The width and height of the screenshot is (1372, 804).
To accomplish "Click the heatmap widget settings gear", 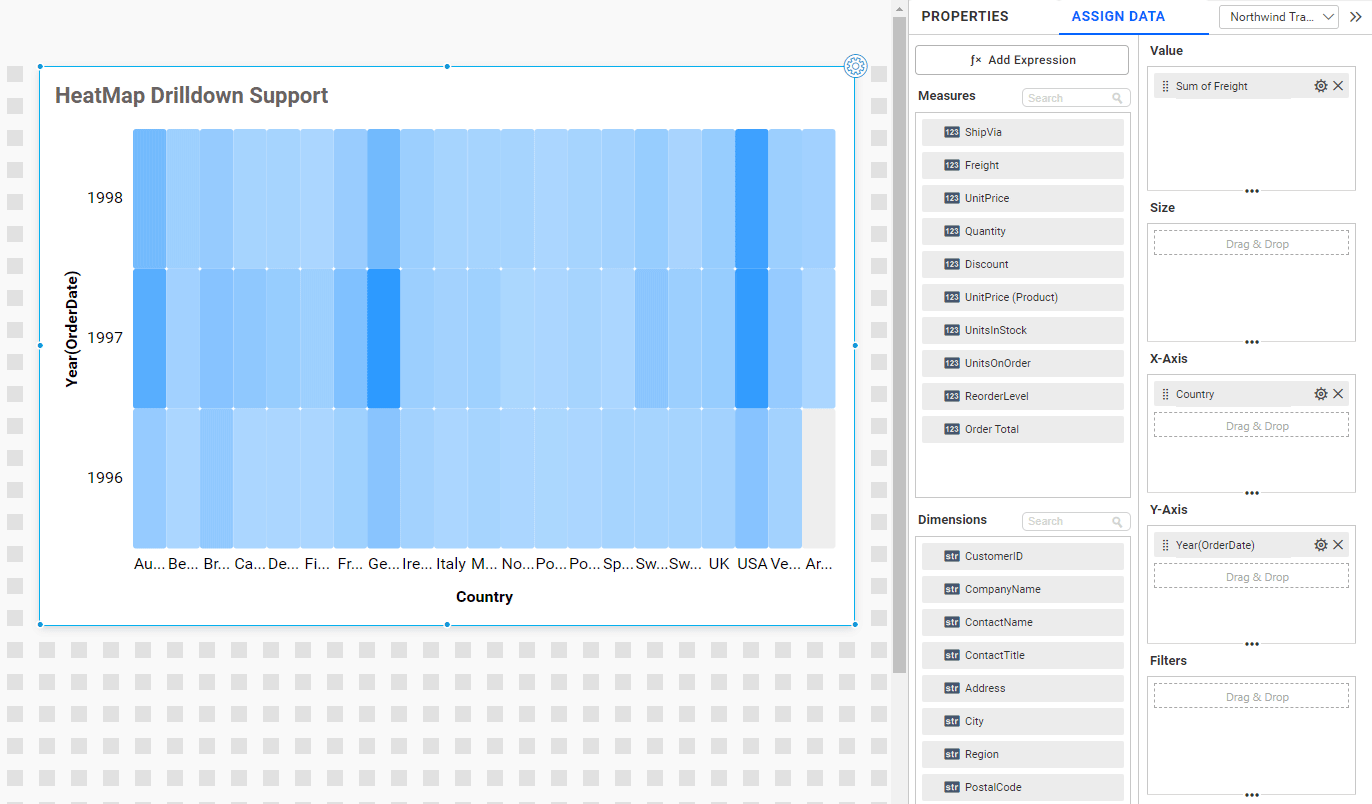I will pyautogui.click(x=856, y=65).
